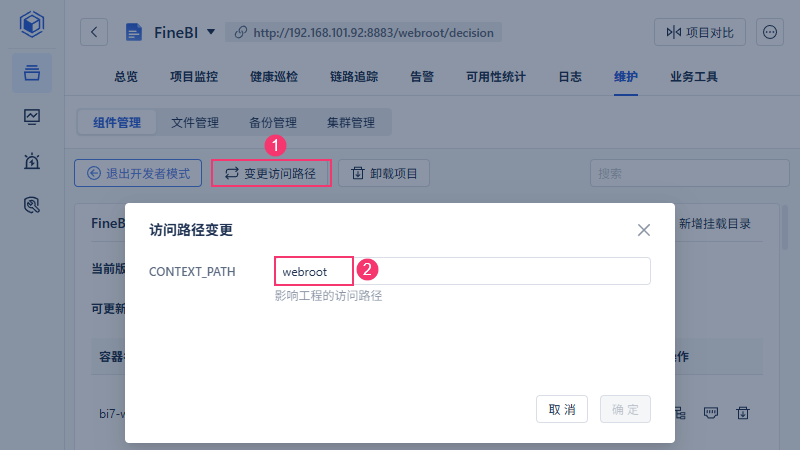
Task: Click the hexagon cube logo icon
Action: tap(32, 24)
